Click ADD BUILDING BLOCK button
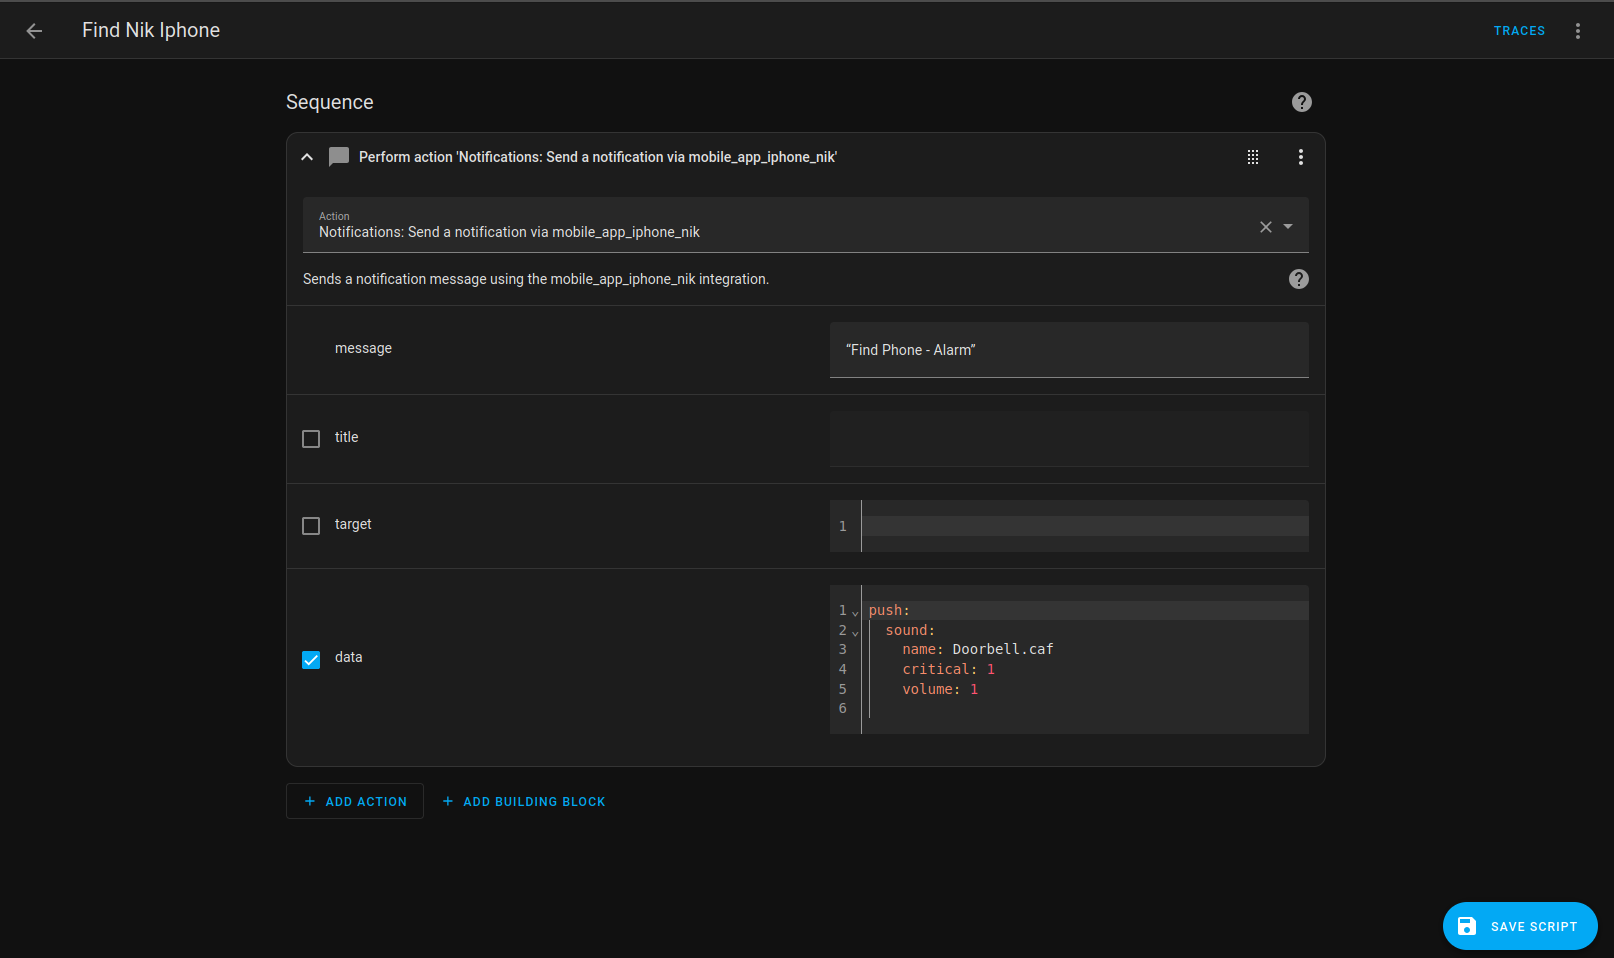The height and width of the screenshot is (958, 1614). pos(524,801)
